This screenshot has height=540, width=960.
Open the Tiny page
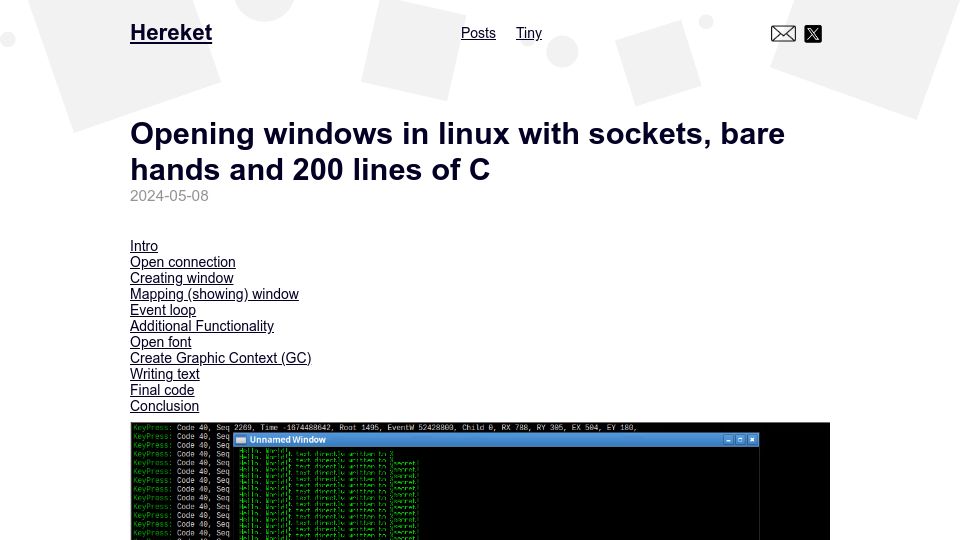tap(529, 33)
